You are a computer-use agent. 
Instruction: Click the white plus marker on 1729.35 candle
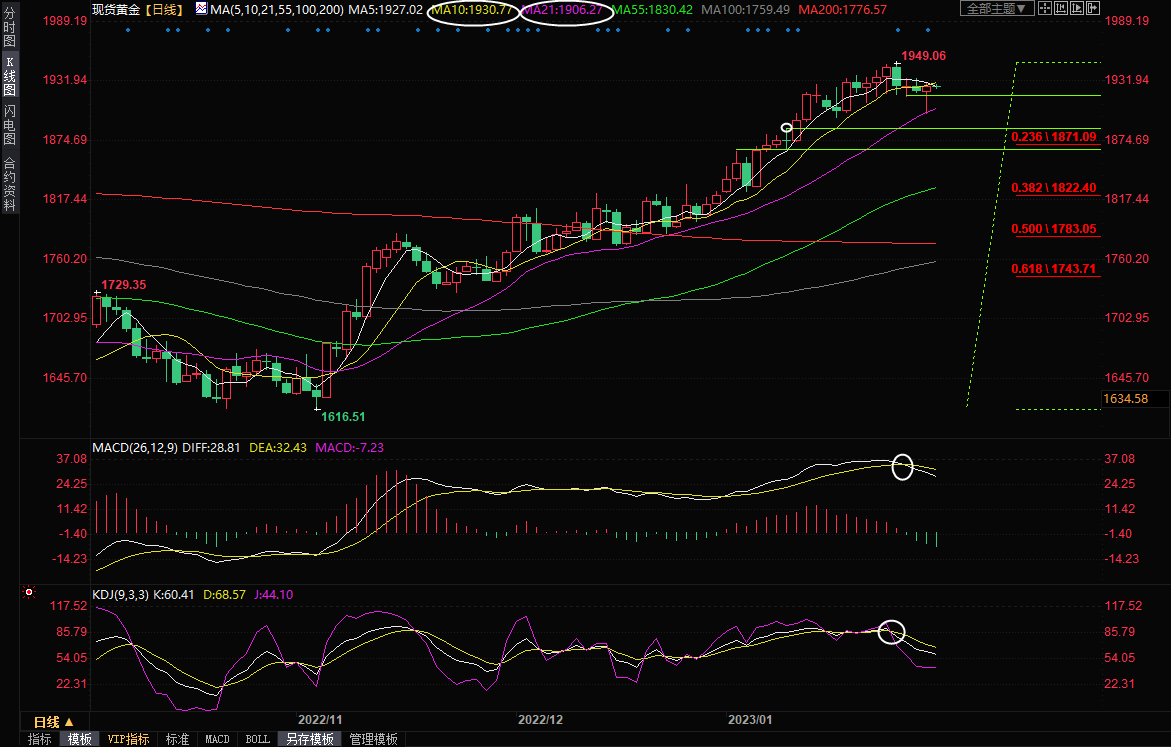(97, 293)
